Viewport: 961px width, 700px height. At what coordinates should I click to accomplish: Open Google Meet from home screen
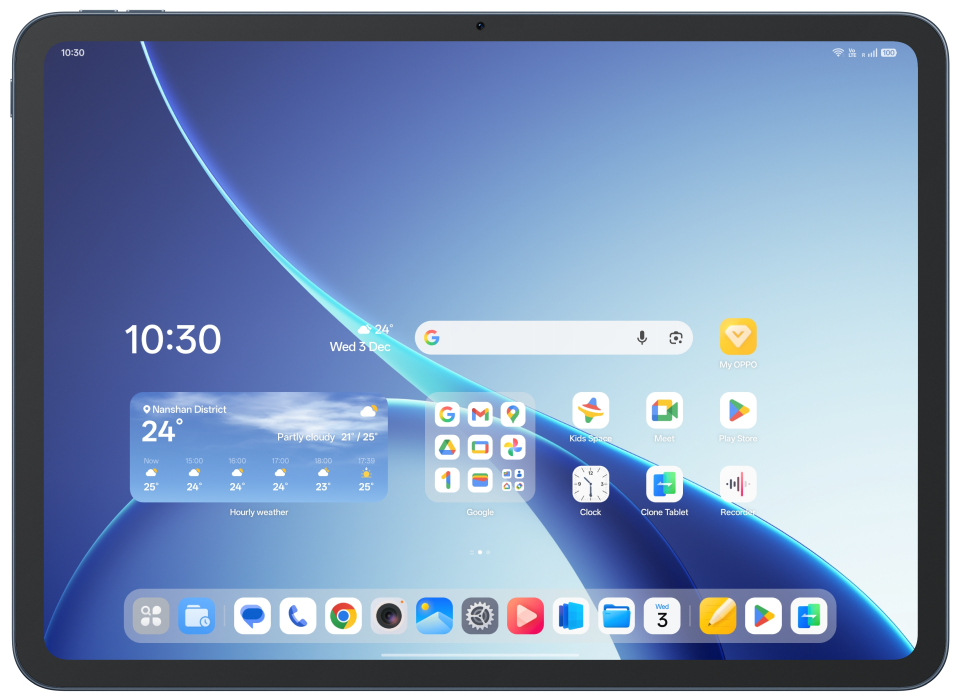point(664,411)
